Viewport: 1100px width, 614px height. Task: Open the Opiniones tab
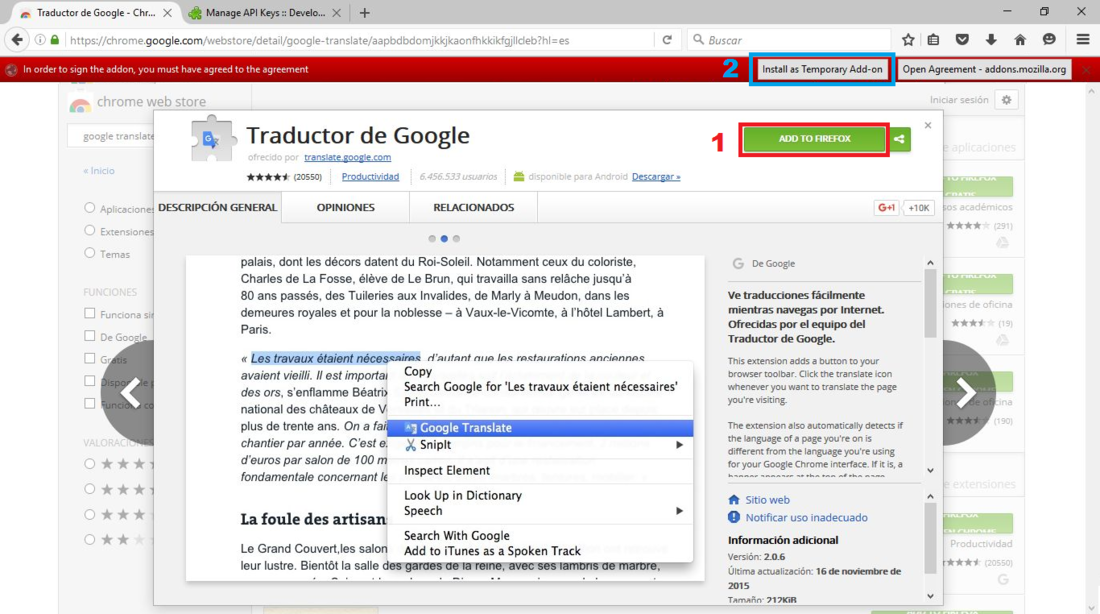(x=345, y=208)
